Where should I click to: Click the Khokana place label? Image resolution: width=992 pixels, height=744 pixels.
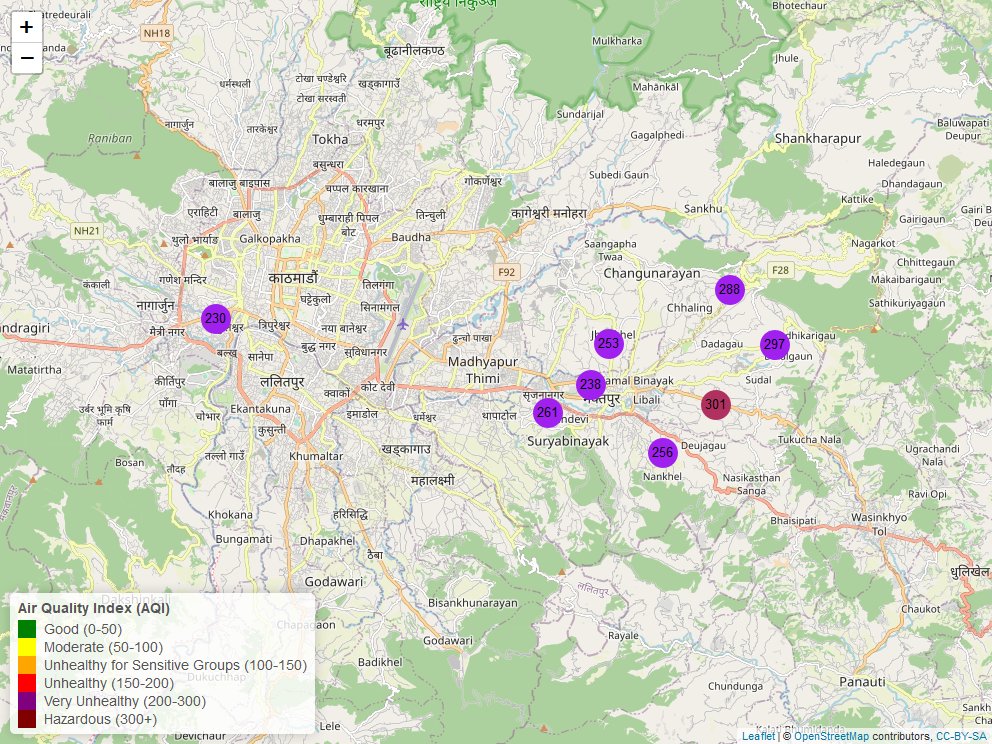pos(230,515)
